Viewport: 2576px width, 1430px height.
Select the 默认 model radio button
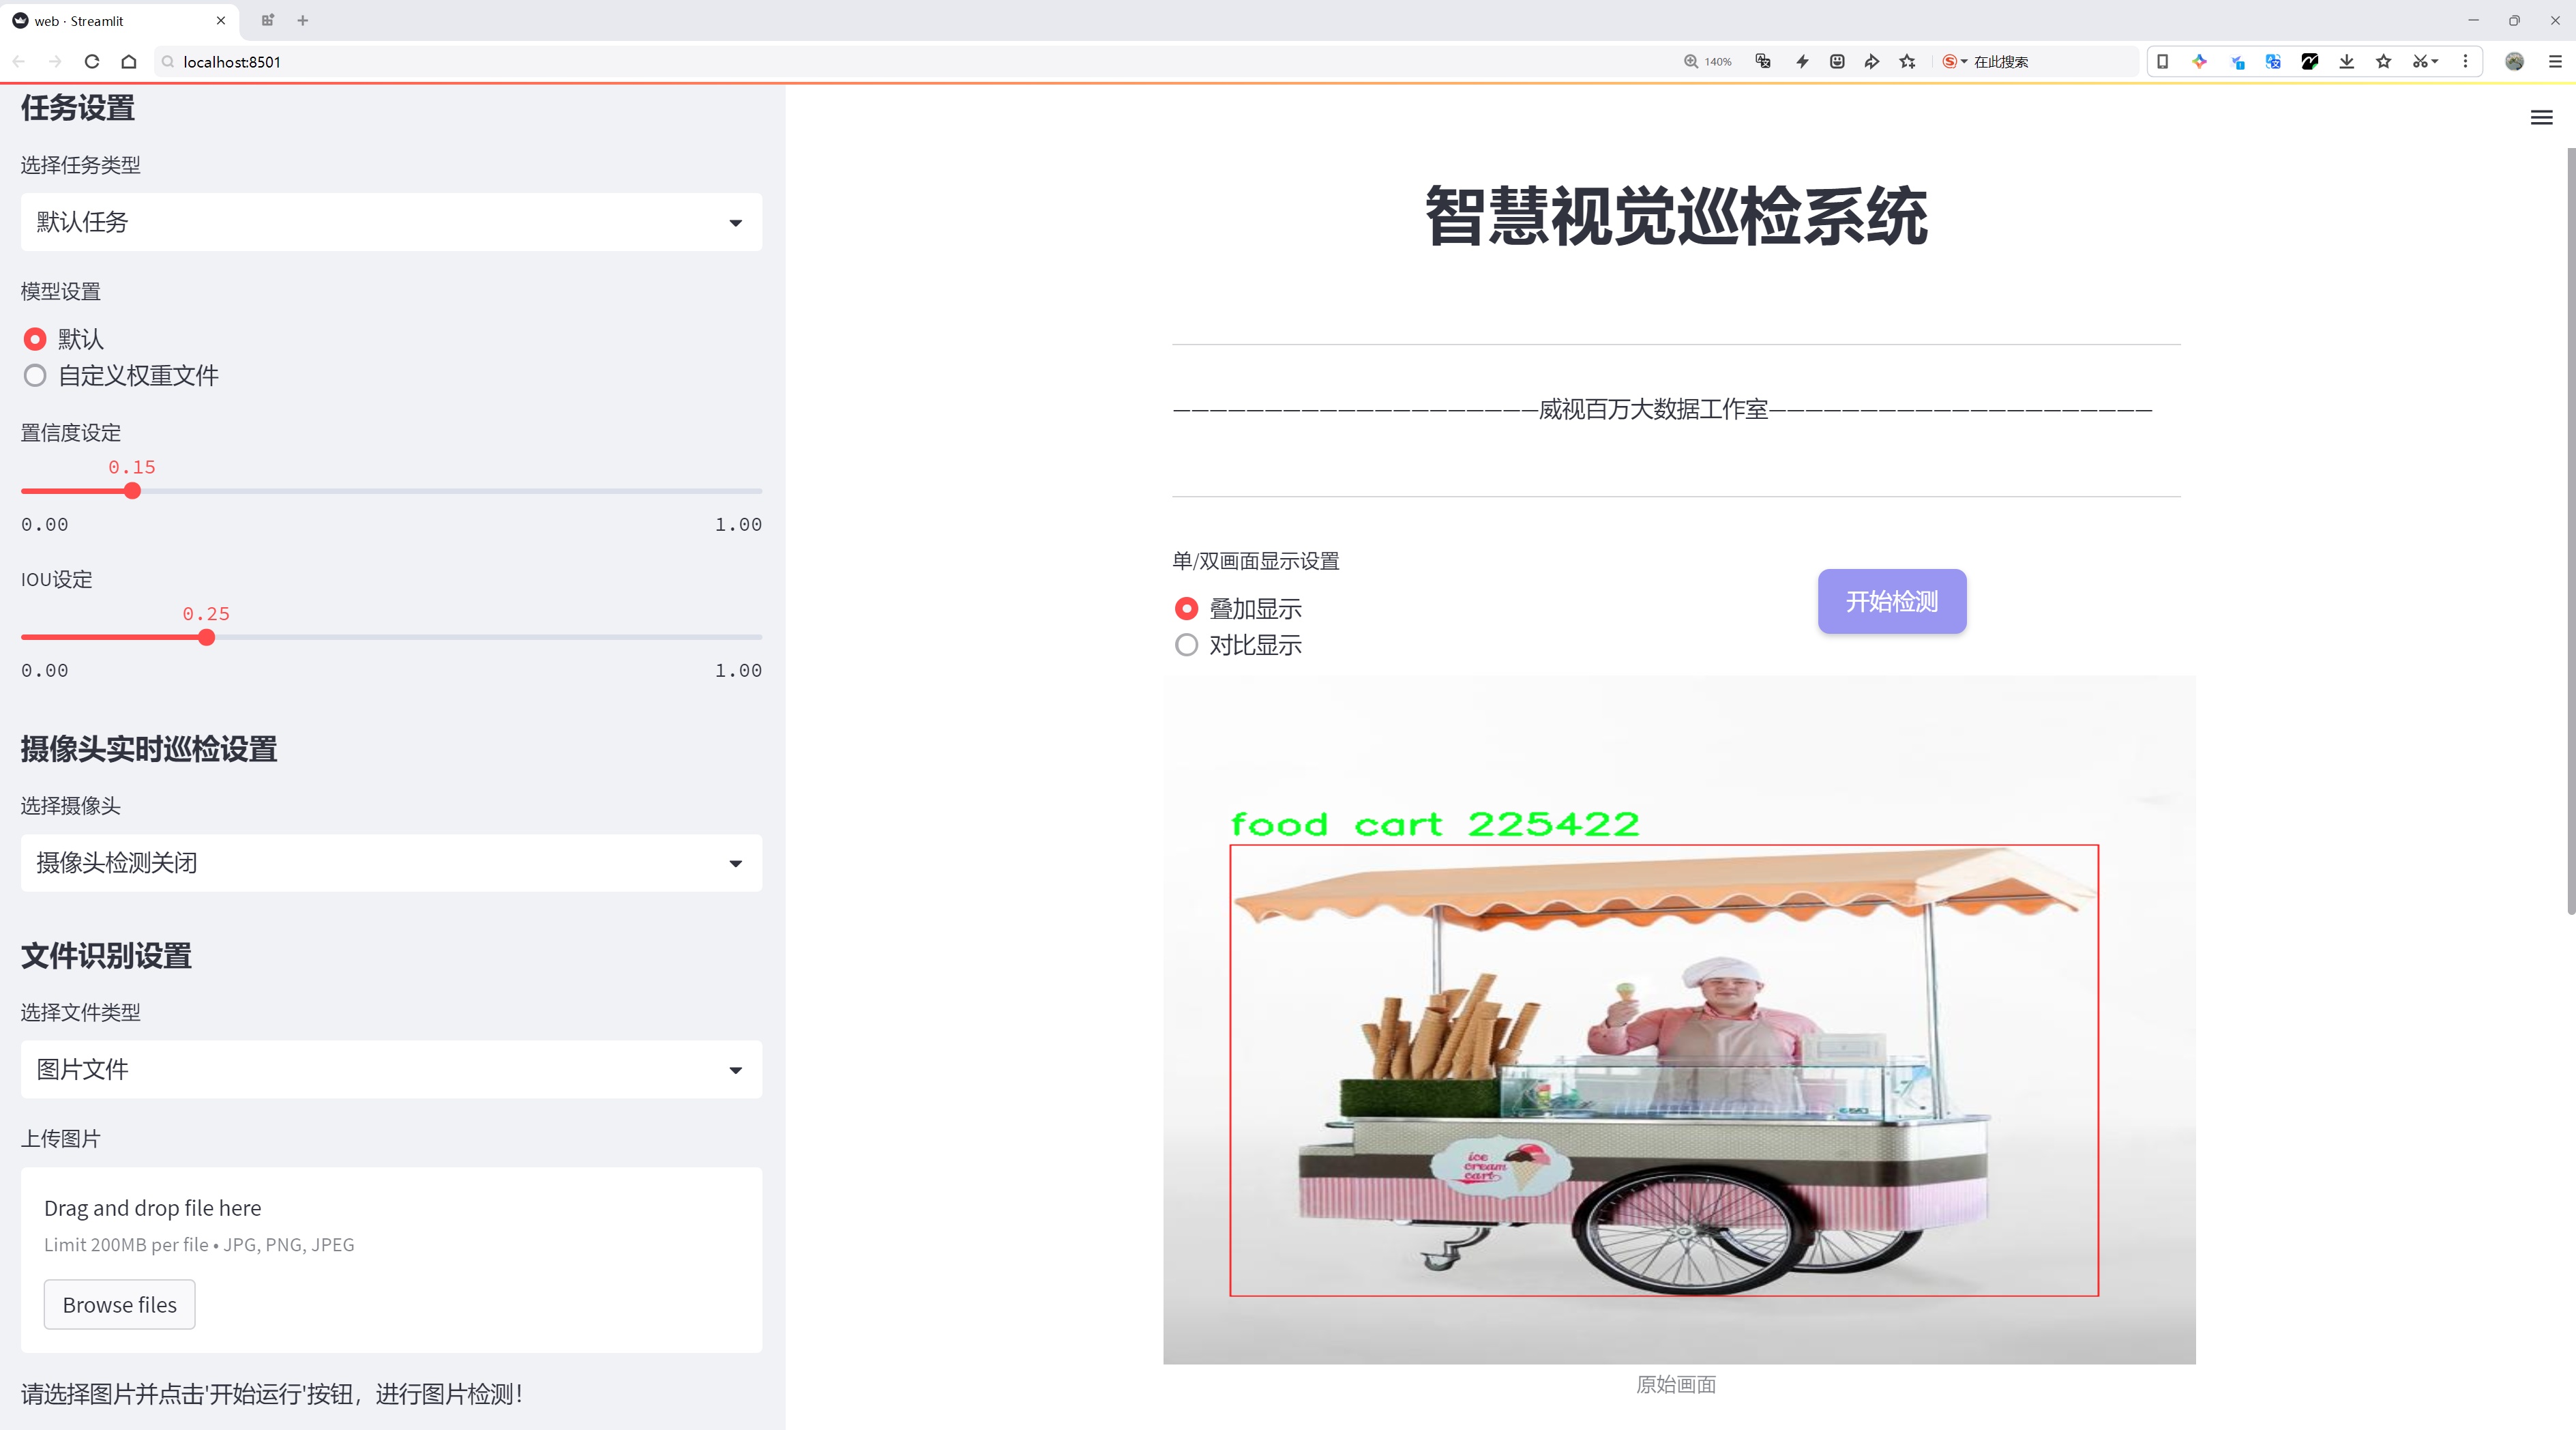pyautogui.click(x=35, y=339)
